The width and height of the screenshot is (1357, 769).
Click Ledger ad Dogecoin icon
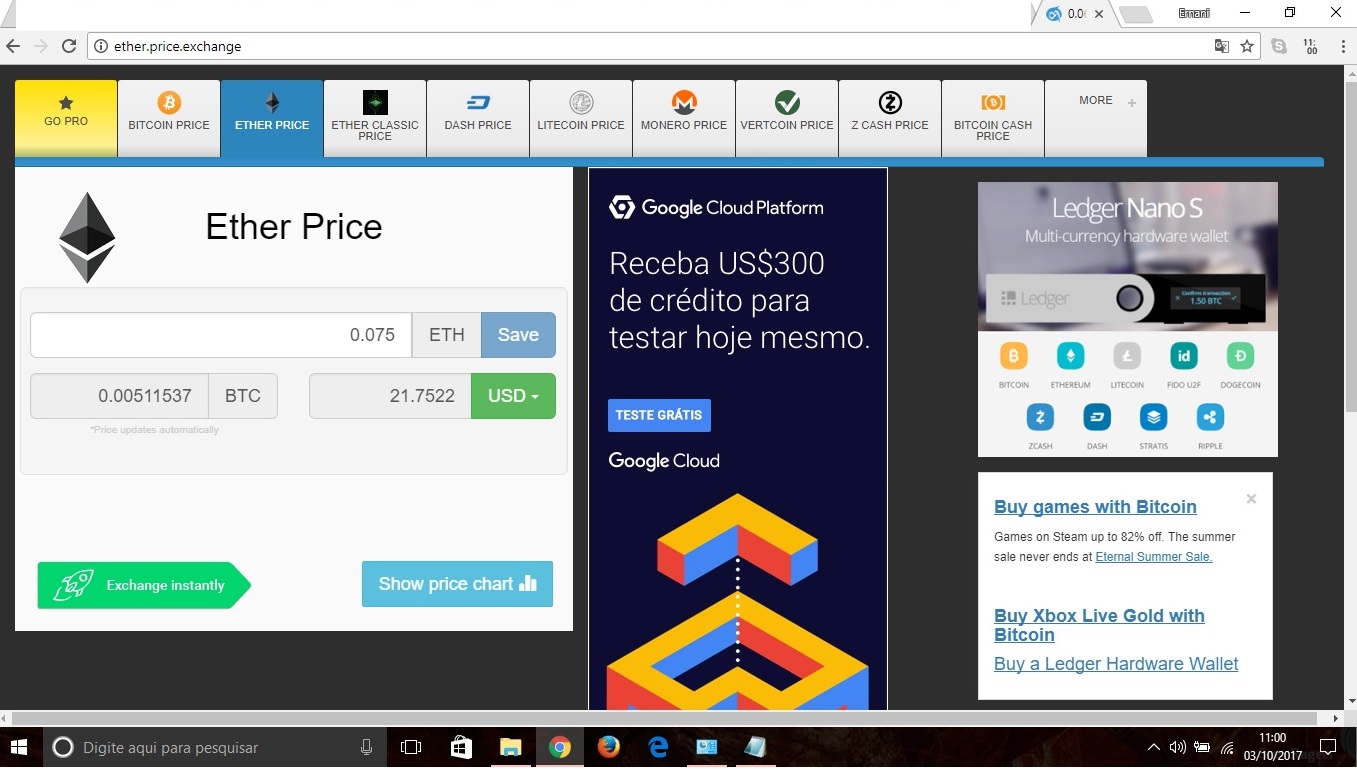(1240, 356)
